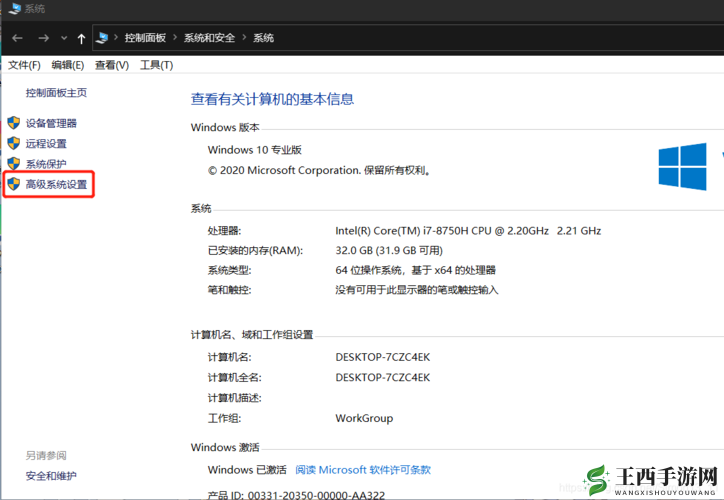Click the Forward navigation arrow

(43, 38)
